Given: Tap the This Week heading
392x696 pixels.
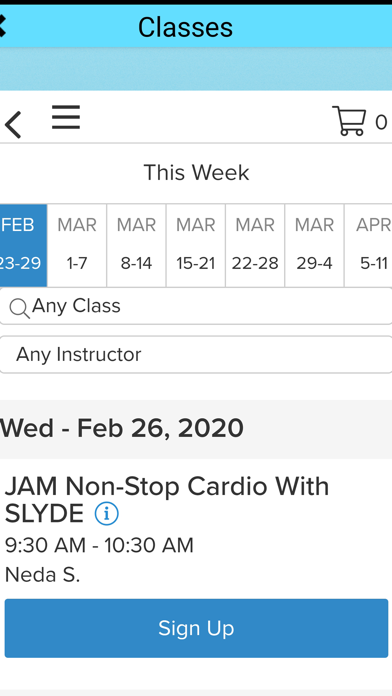Looking at the screenshot, I should click(196, 172).
